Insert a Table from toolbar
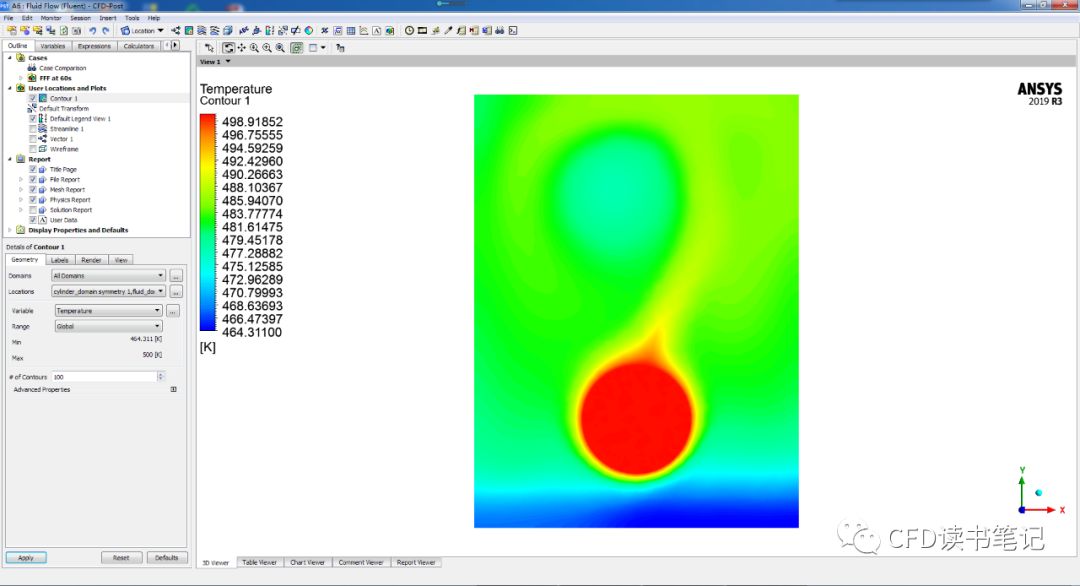The height and width of the screenshot is (586, 1080). pyautogui.click(x=351, y=30)
